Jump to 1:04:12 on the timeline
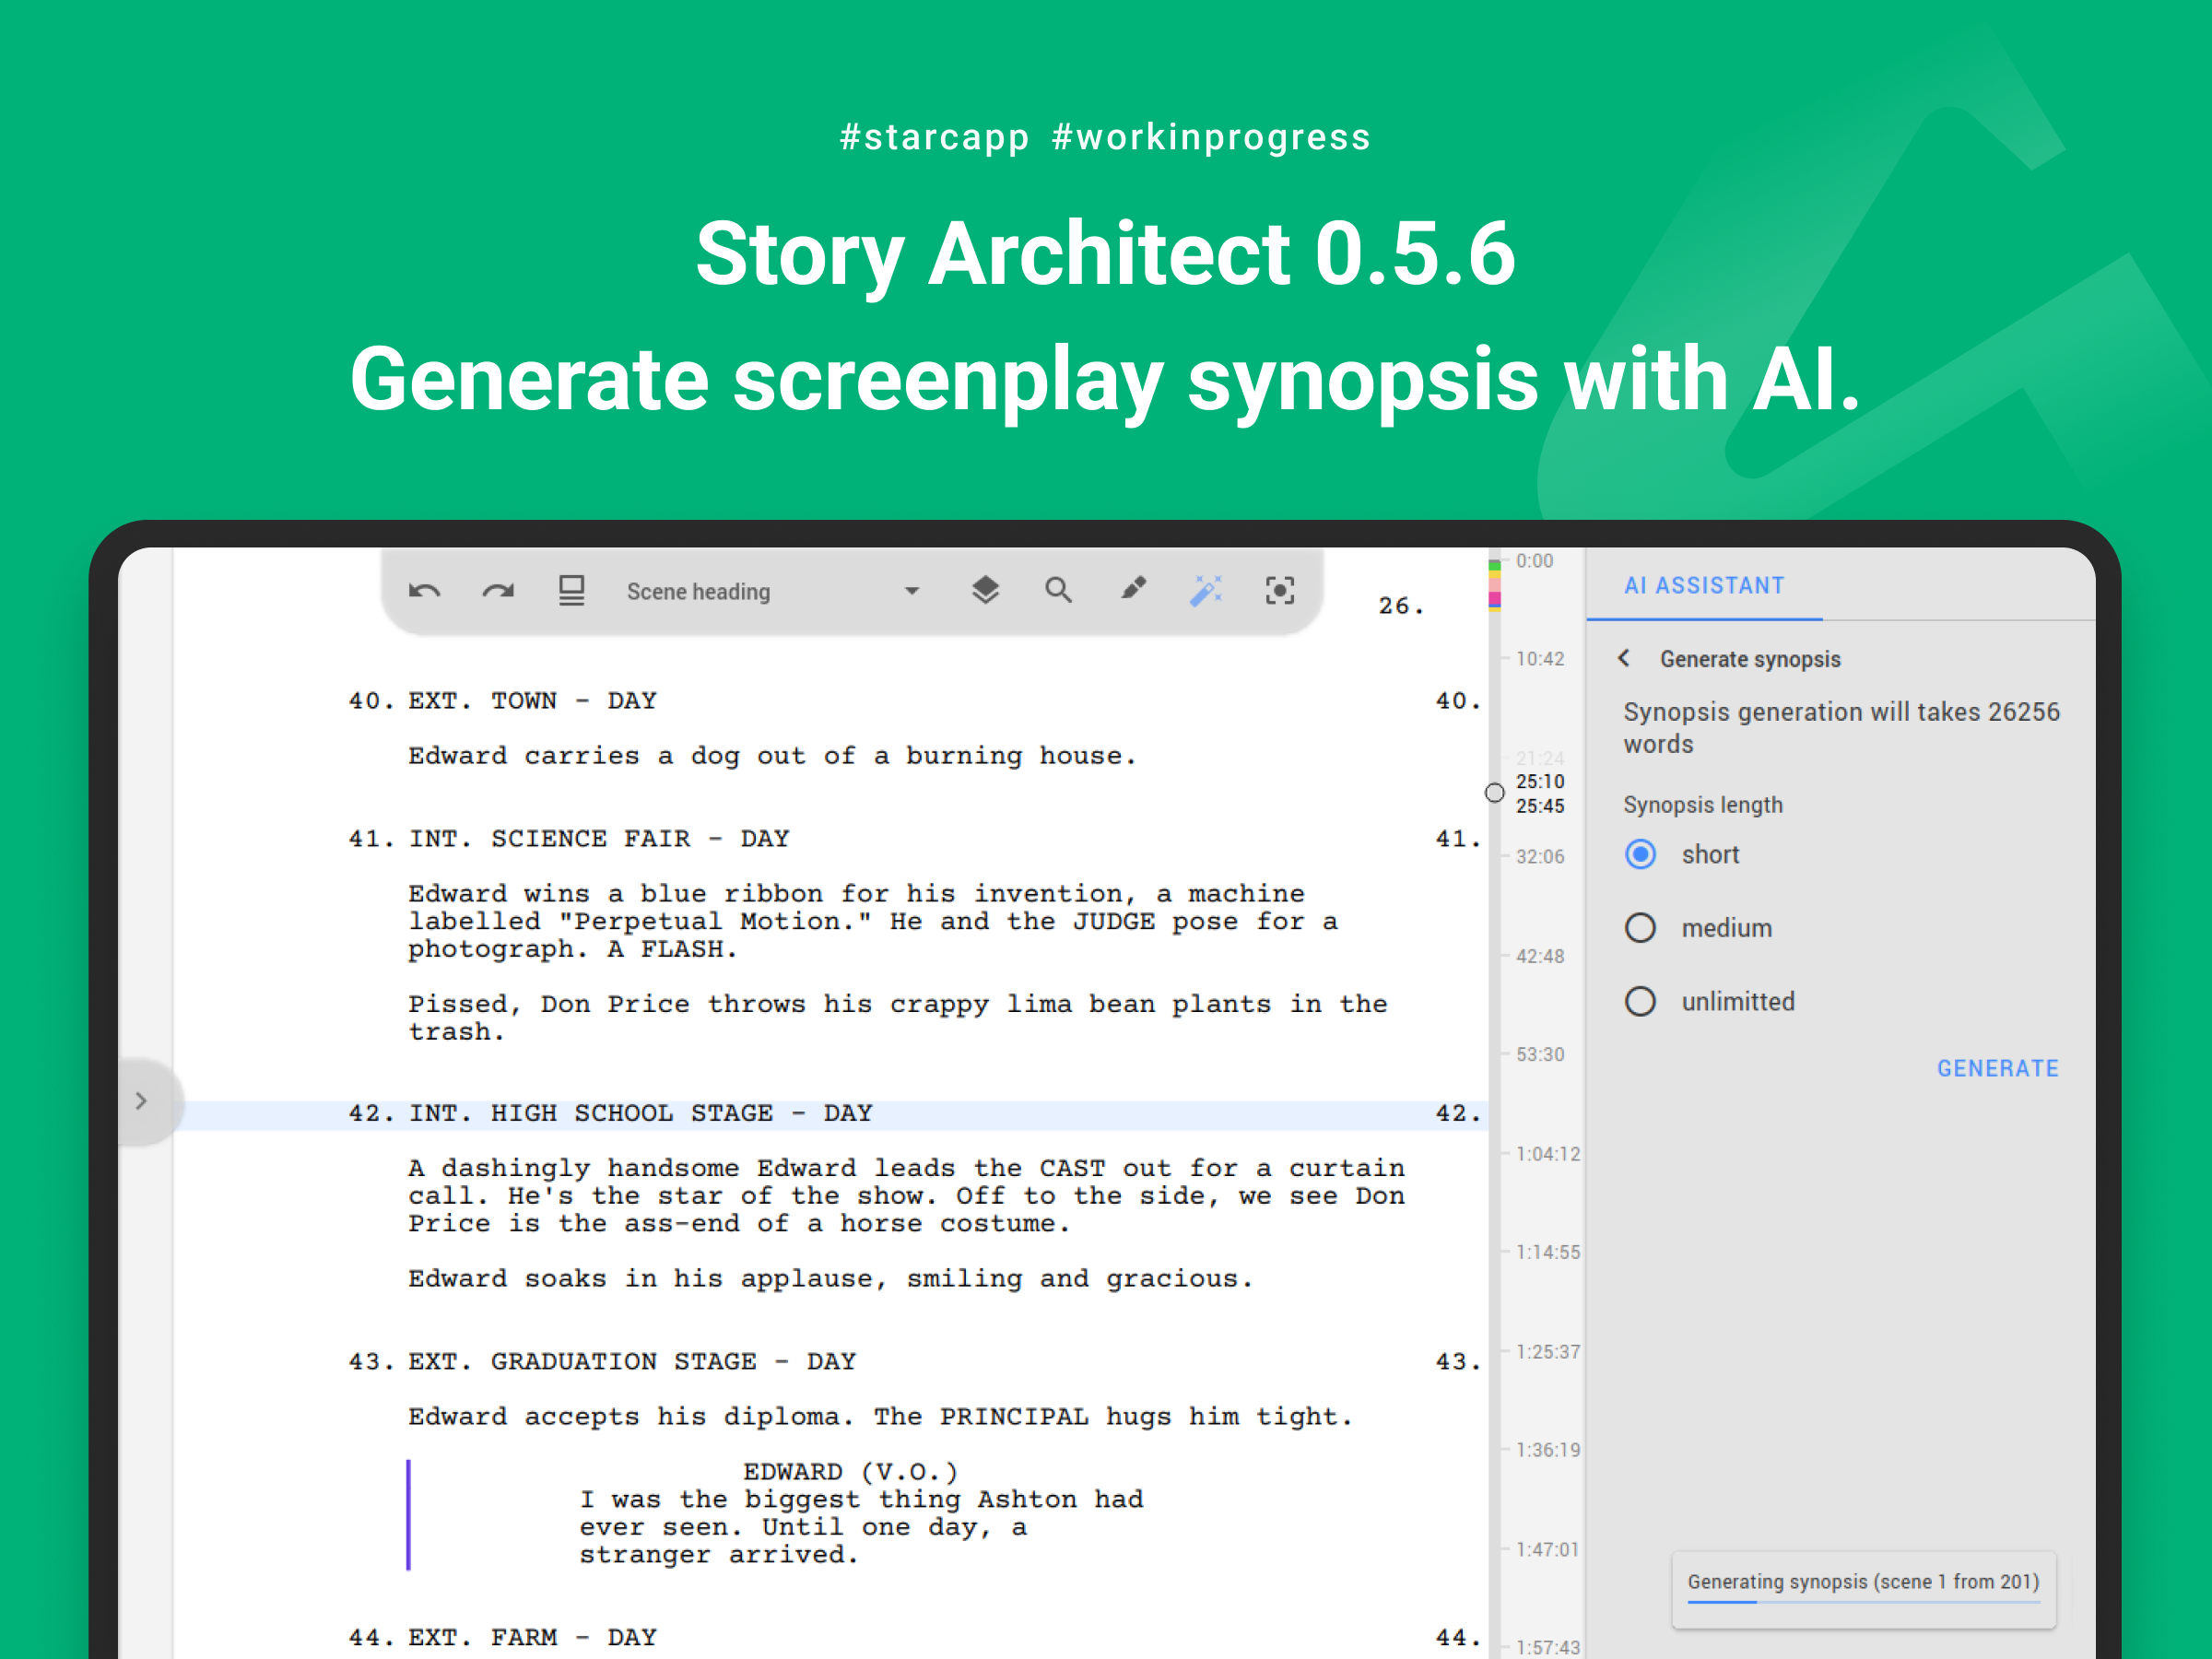The image size is (2212, 1659). pyautogui.click(x=1548, y=1154)
